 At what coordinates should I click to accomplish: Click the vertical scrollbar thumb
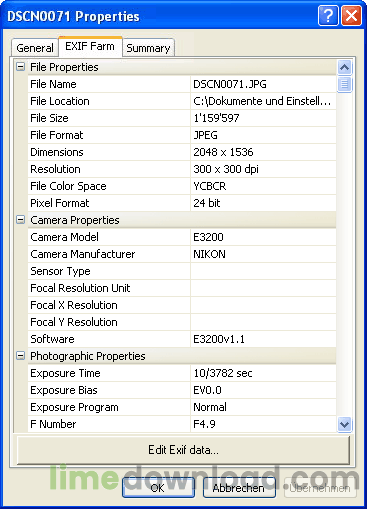[344, 84]
